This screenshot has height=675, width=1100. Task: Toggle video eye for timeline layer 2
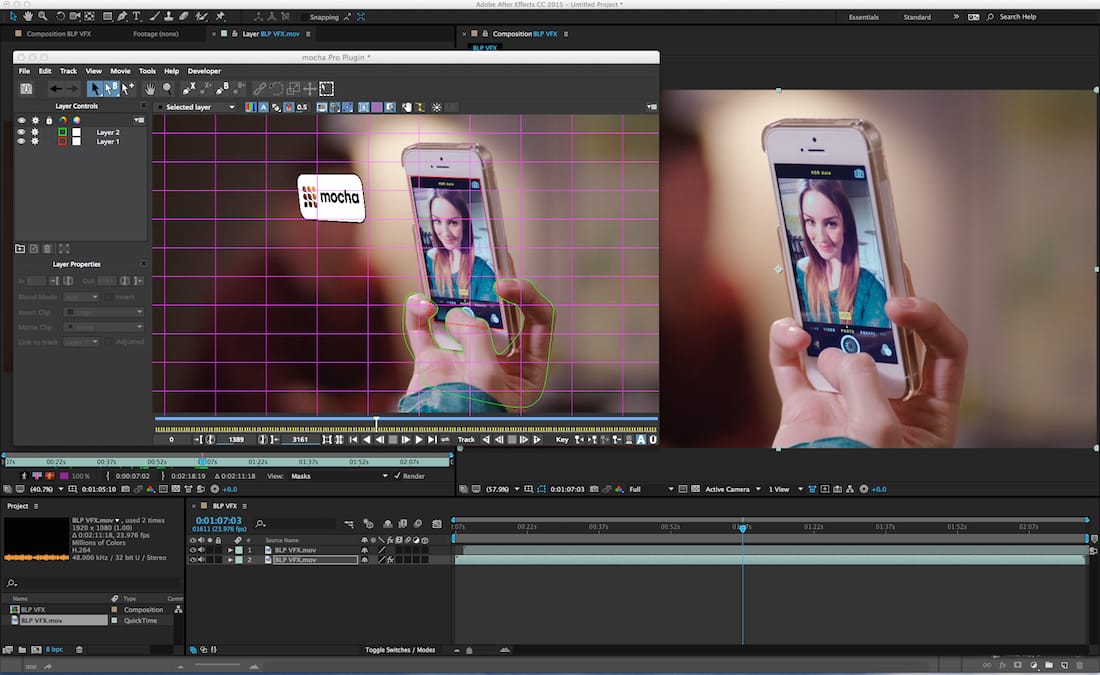pyautogui.click(x=193, y=560)
